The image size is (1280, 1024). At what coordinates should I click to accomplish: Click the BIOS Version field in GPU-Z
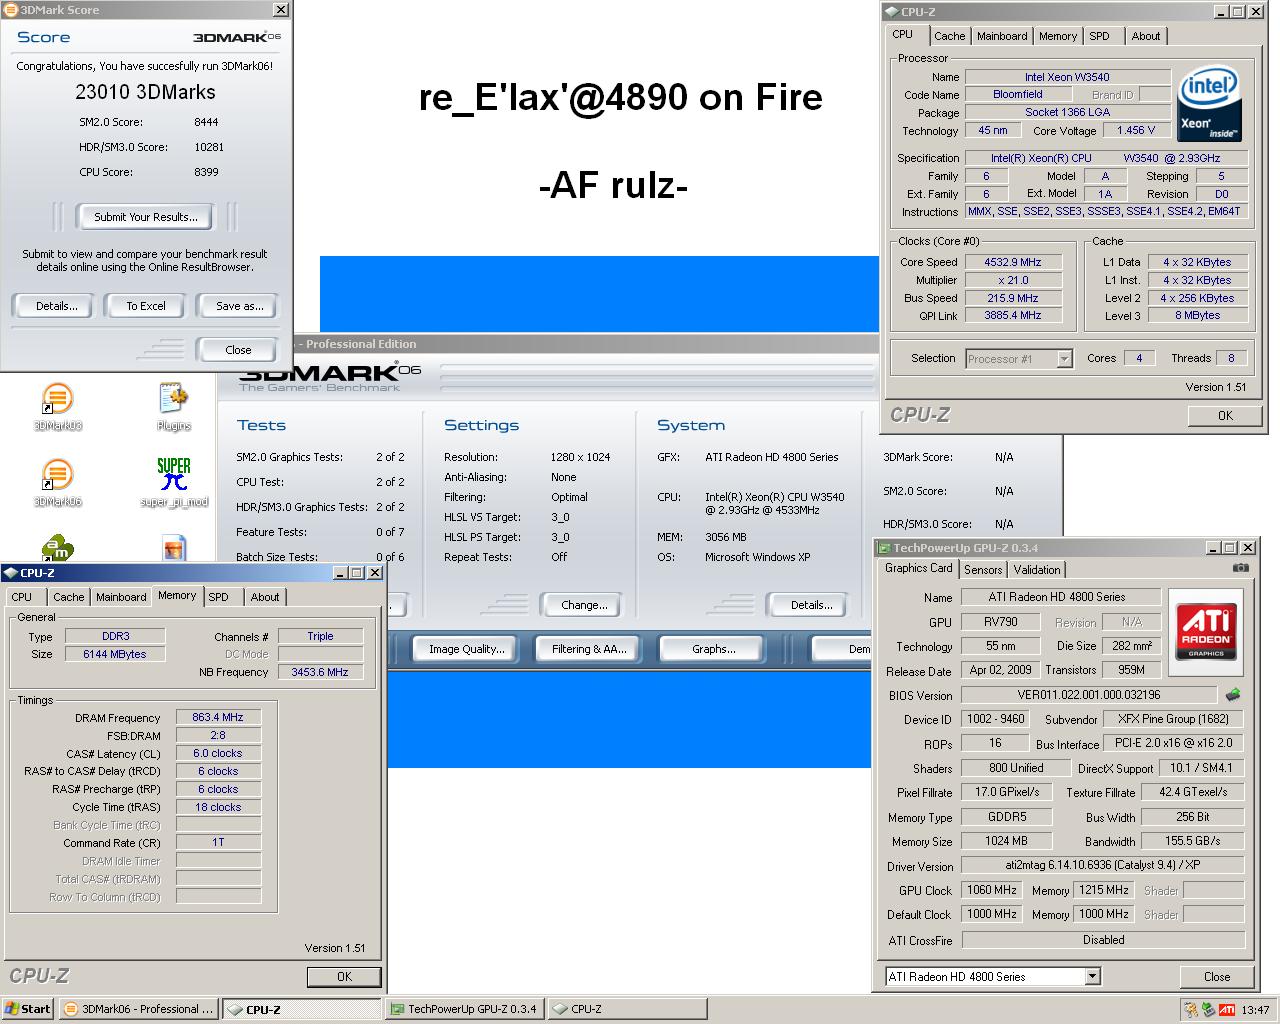[x=1089, y=695]
